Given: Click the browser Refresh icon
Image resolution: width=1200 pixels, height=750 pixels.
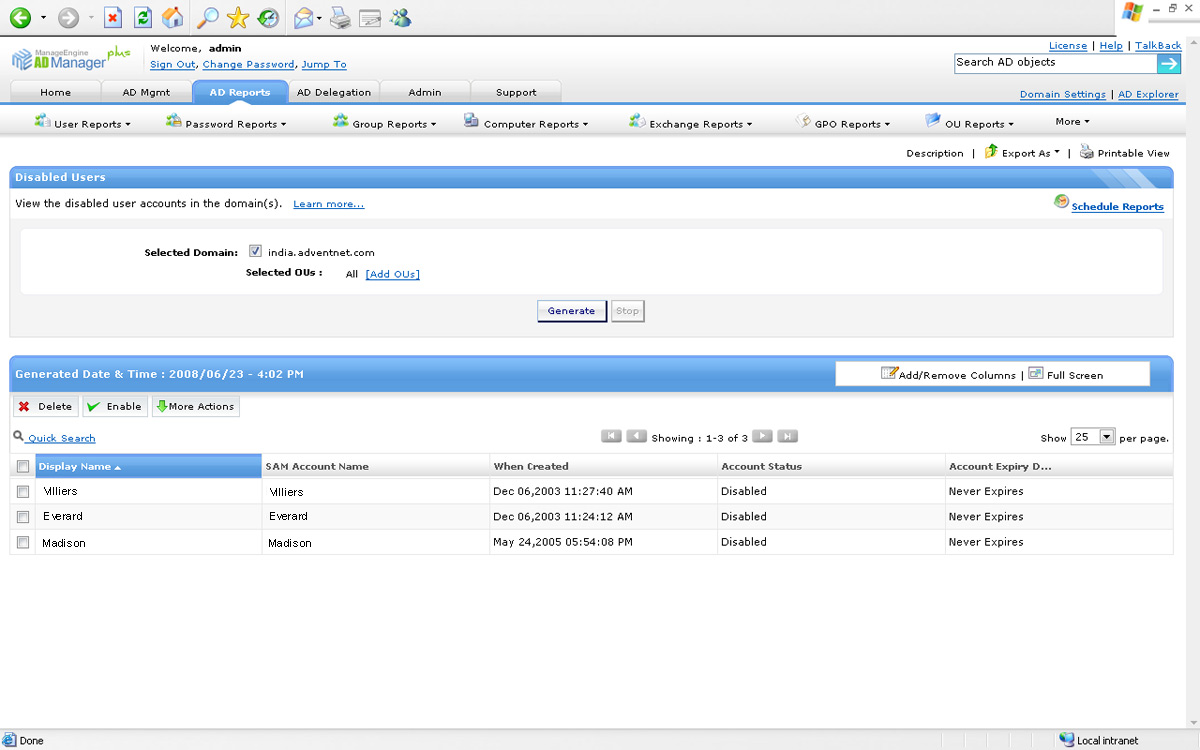Looking at the screenshot, I should [142, 18].
